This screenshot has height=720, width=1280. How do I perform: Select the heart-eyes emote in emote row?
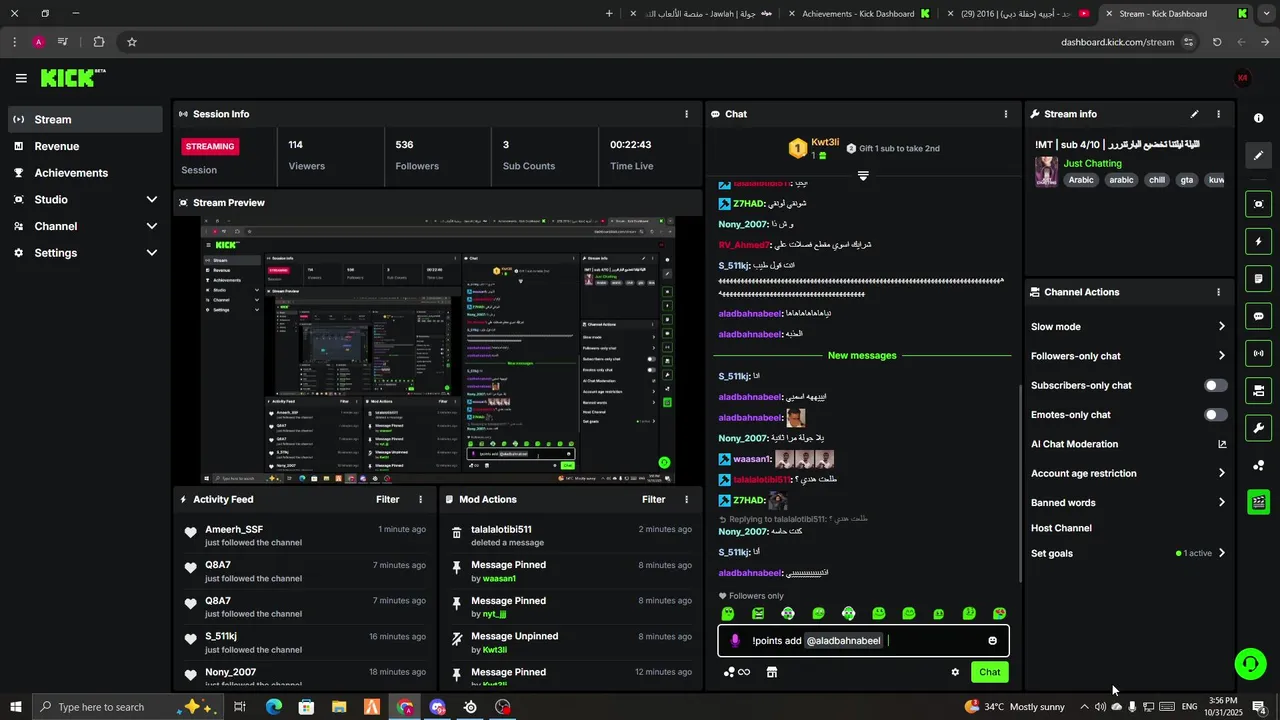click(999, 613)
